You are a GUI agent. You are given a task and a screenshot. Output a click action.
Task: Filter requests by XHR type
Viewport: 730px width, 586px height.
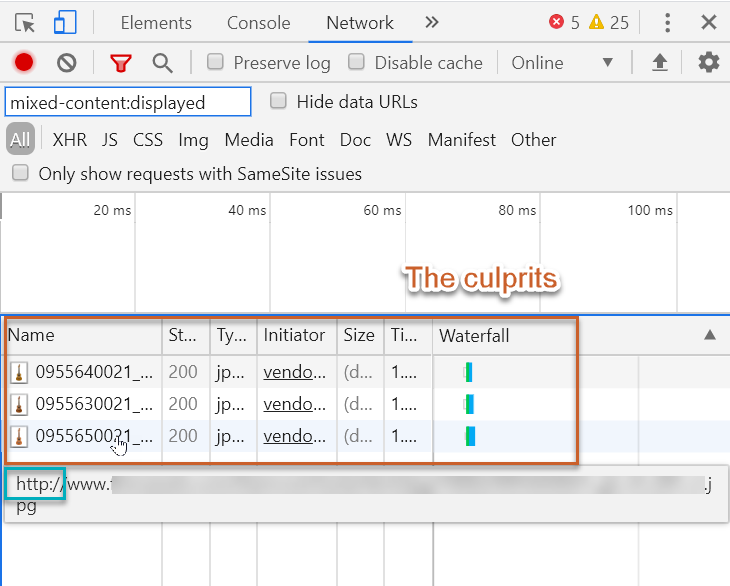[x=70, y=140]
